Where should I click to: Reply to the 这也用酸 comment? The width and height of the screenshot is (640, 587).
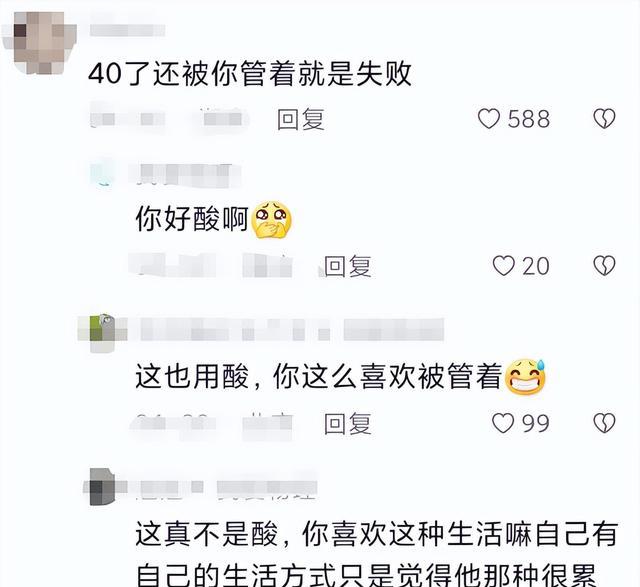(x=347, y=423)
